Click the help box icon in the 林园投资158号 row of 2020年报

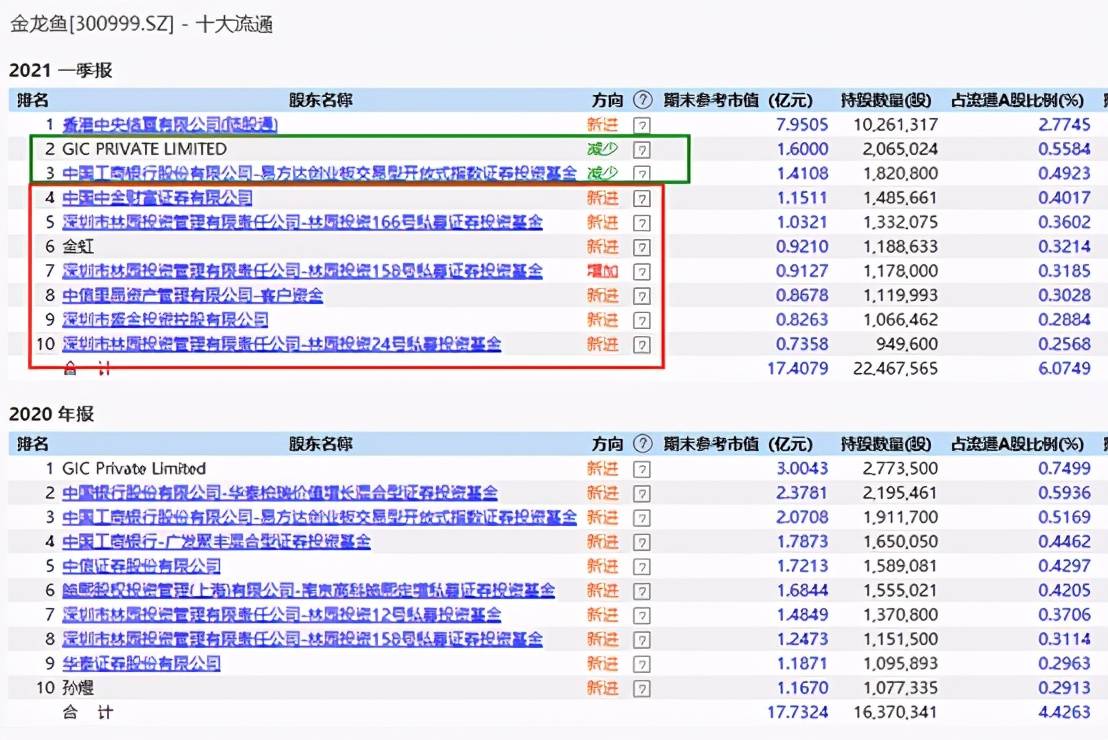pos(642,640)
